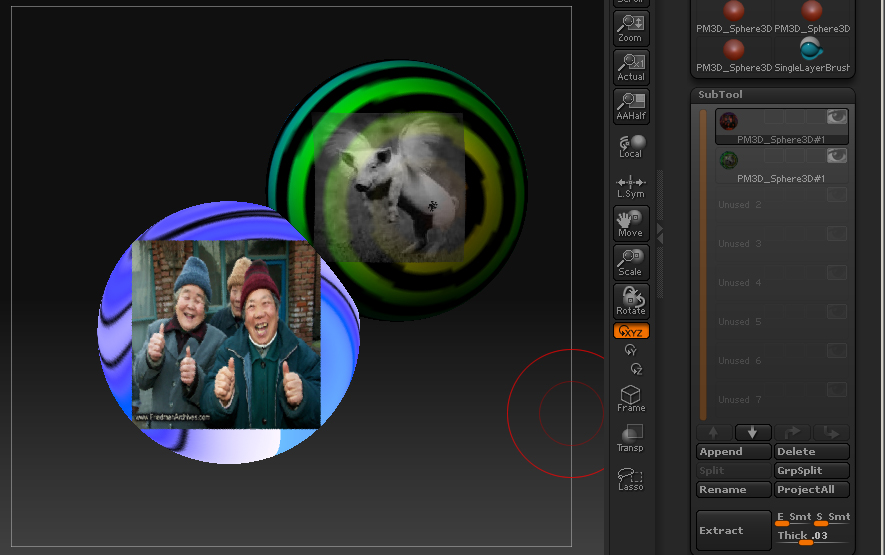Screen dimensions: 885x555
Task: Click the AAHalf view icon
Action: click(x=631, y=106)
